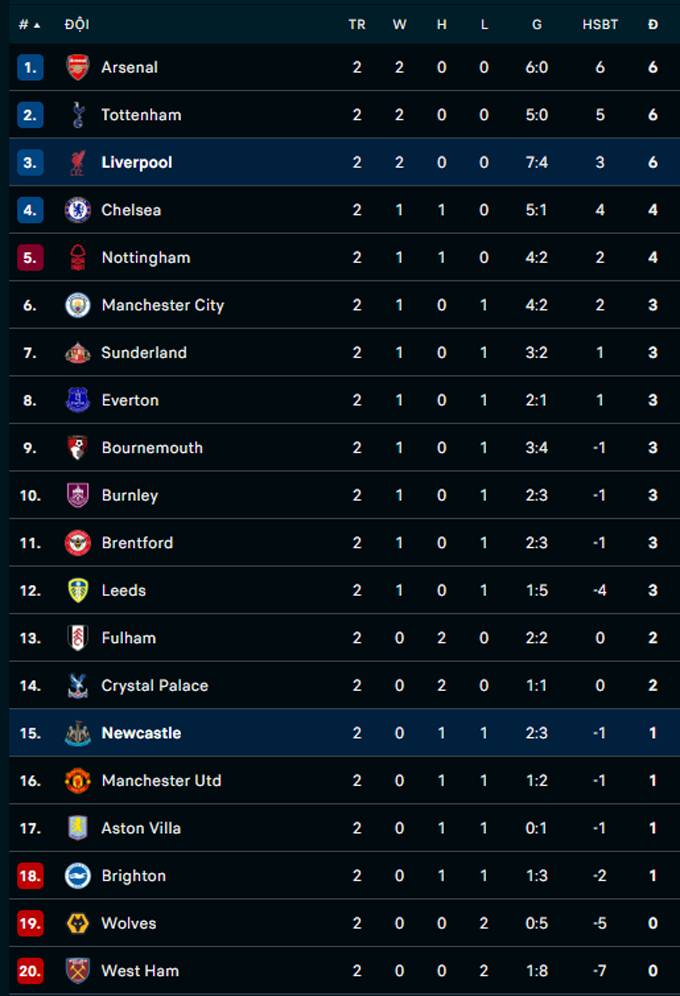Viewport: 680px width, 996px height.
Task: Click the Manchester City club crest
Action: click(77, 305)
